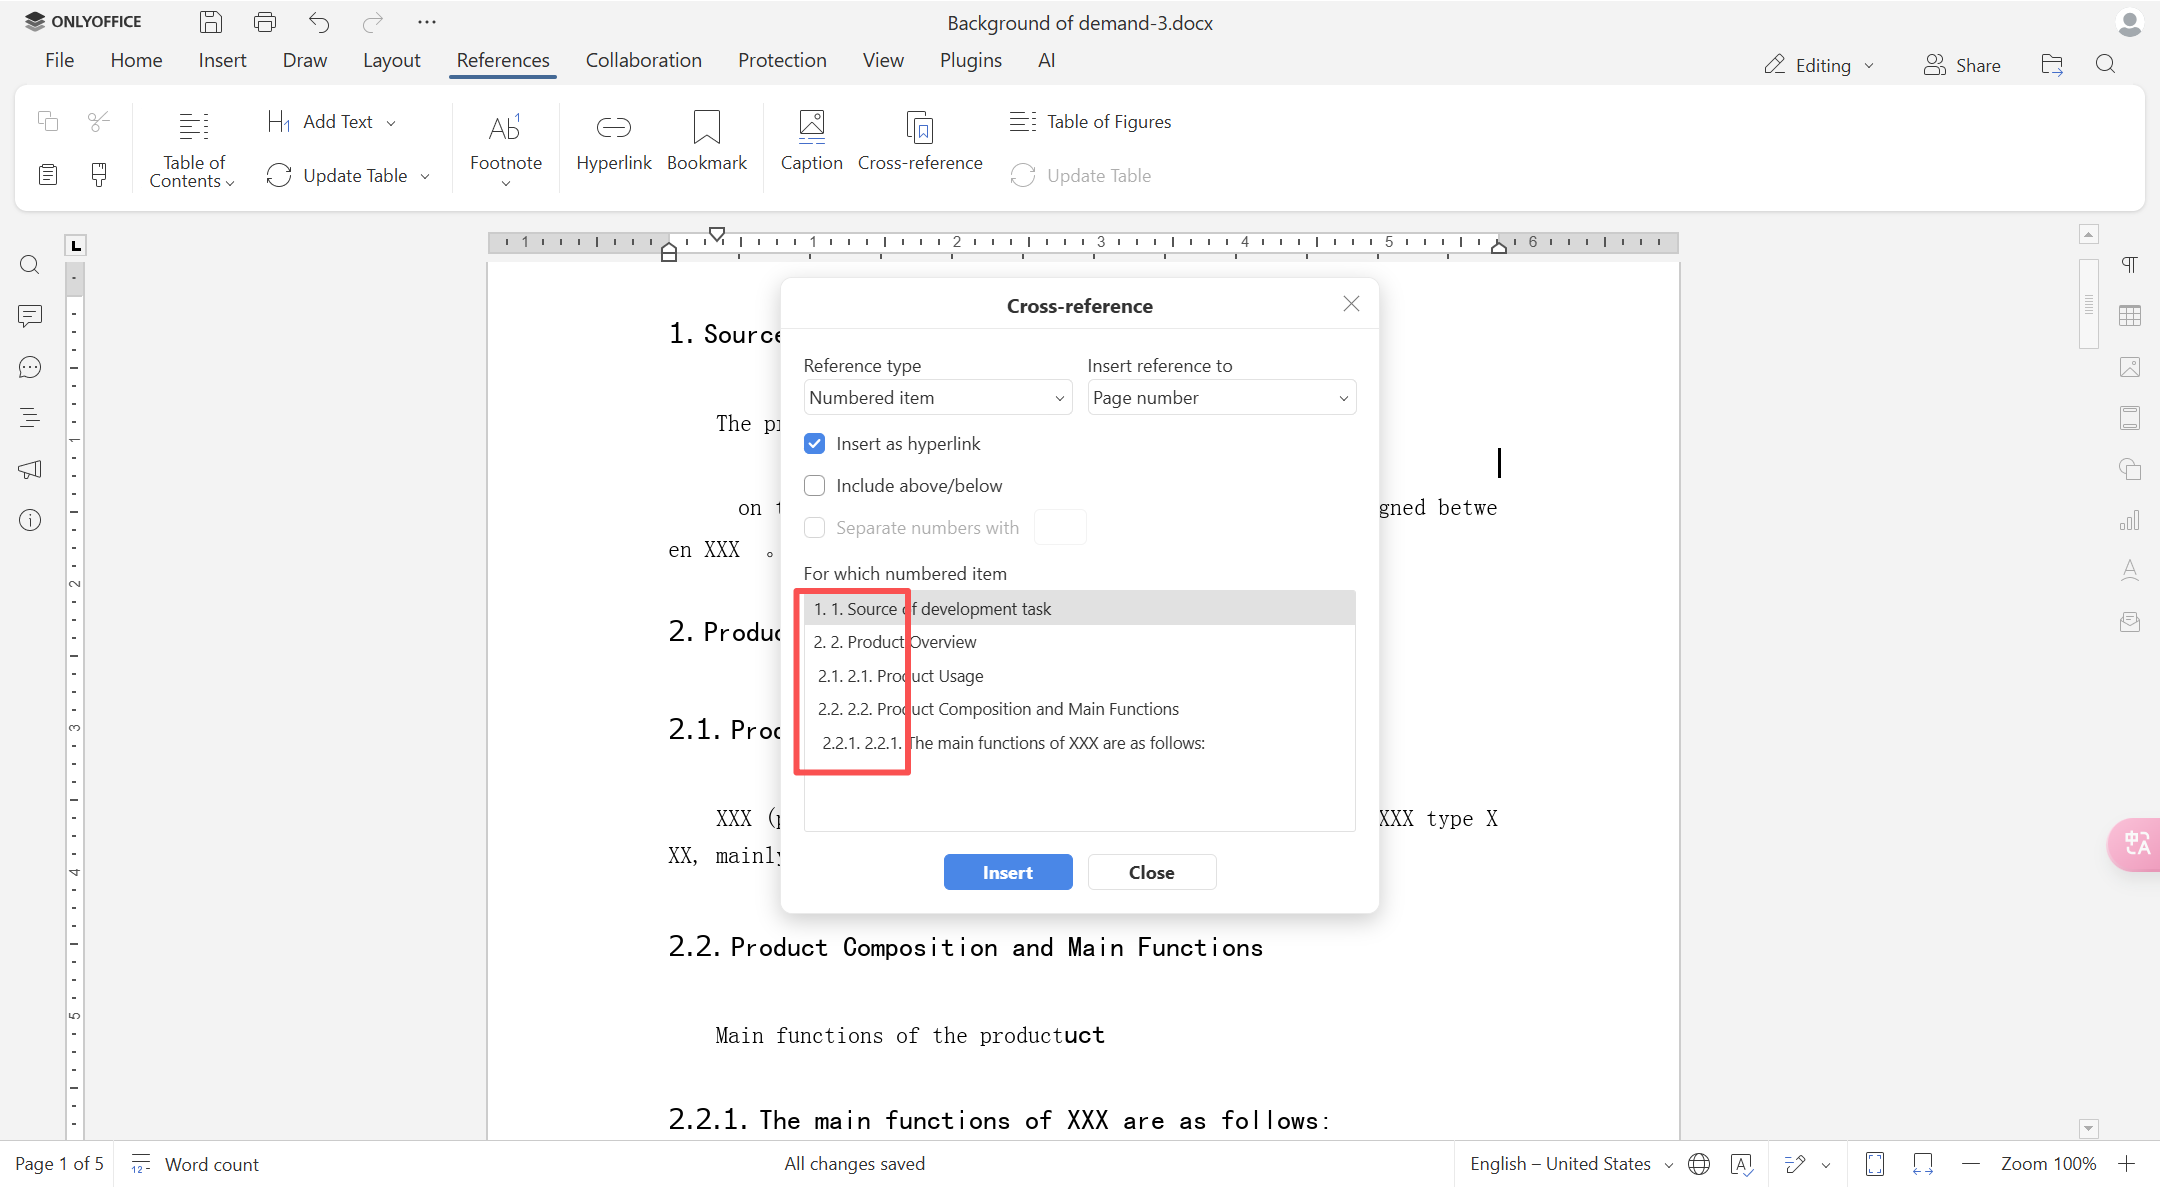
Task: Open the Collaboration tab
Action: [x=643, y=60]
